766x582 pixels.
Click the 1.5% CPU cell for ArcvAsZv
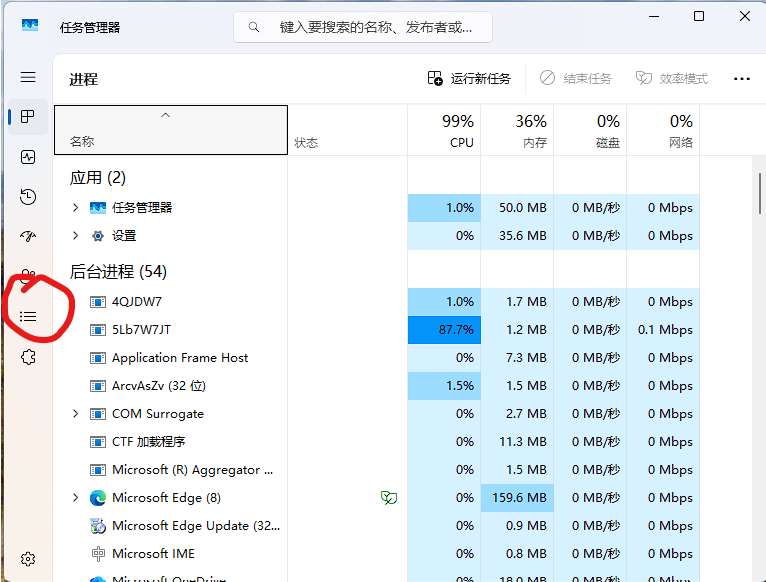pos(444,386)
